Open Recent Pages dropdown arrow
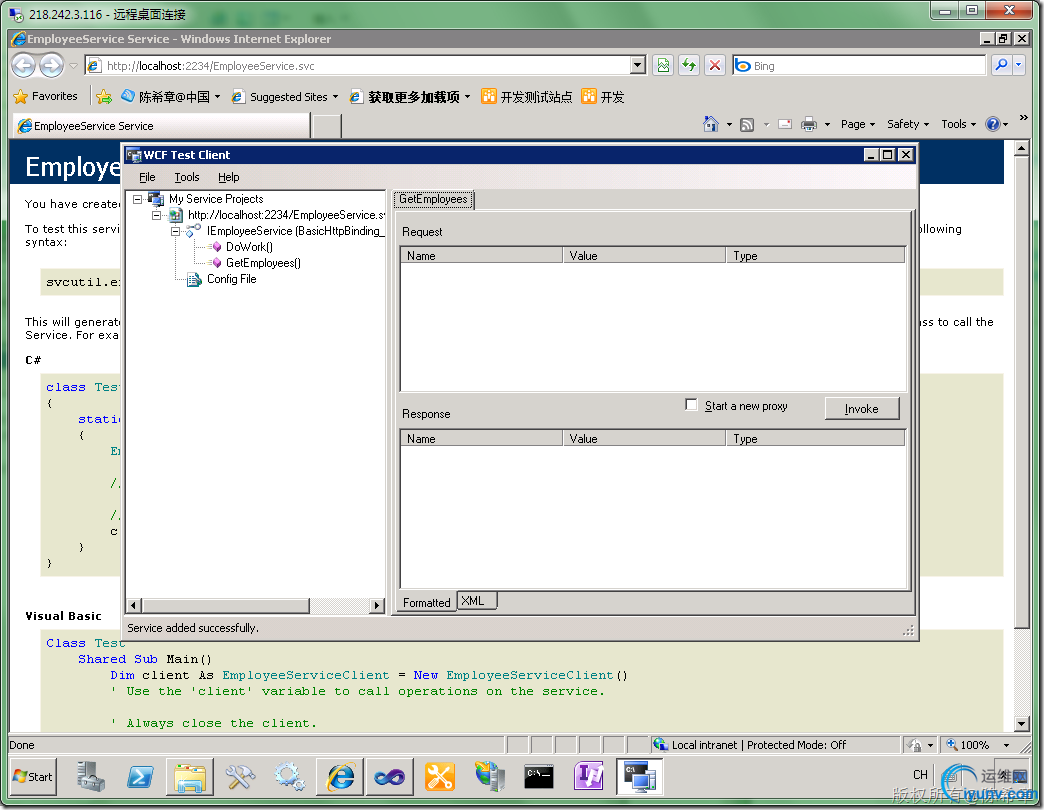Image resolution: width=1044 pixels, height=810 pixels. 73,66
